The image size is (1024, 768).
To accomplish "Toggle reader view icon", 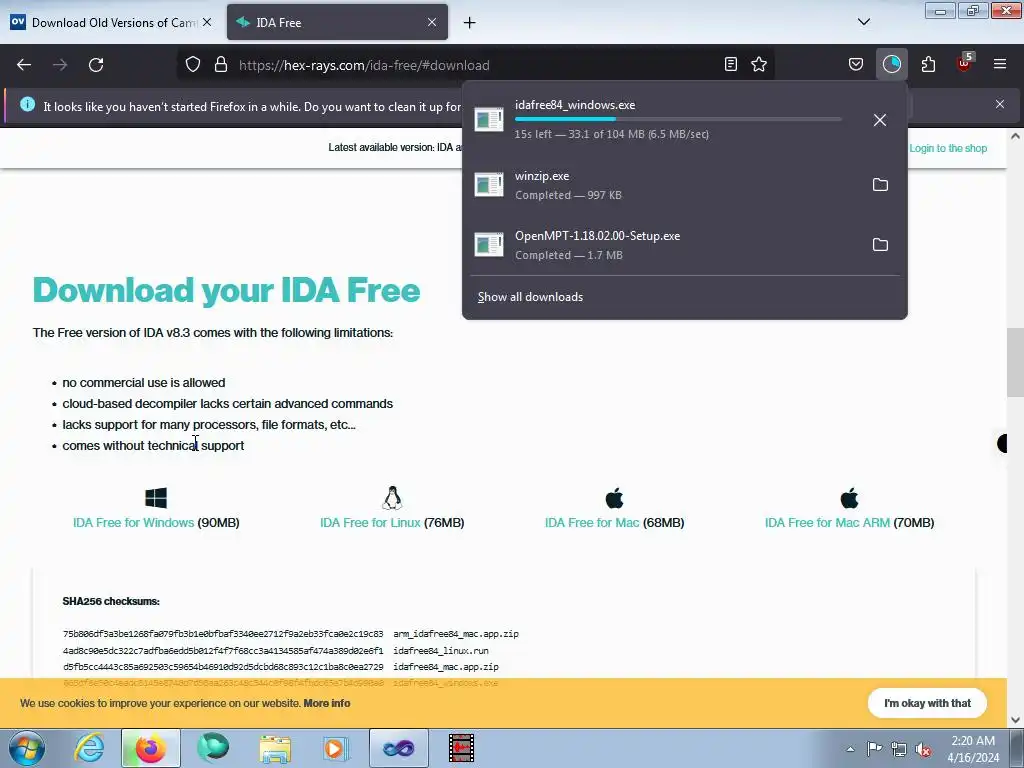I will 731,64.
